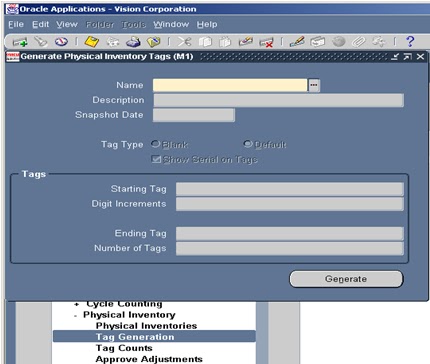Click the Next Step toolbar icon
The image size is (430, 364).
pos(113,42)
